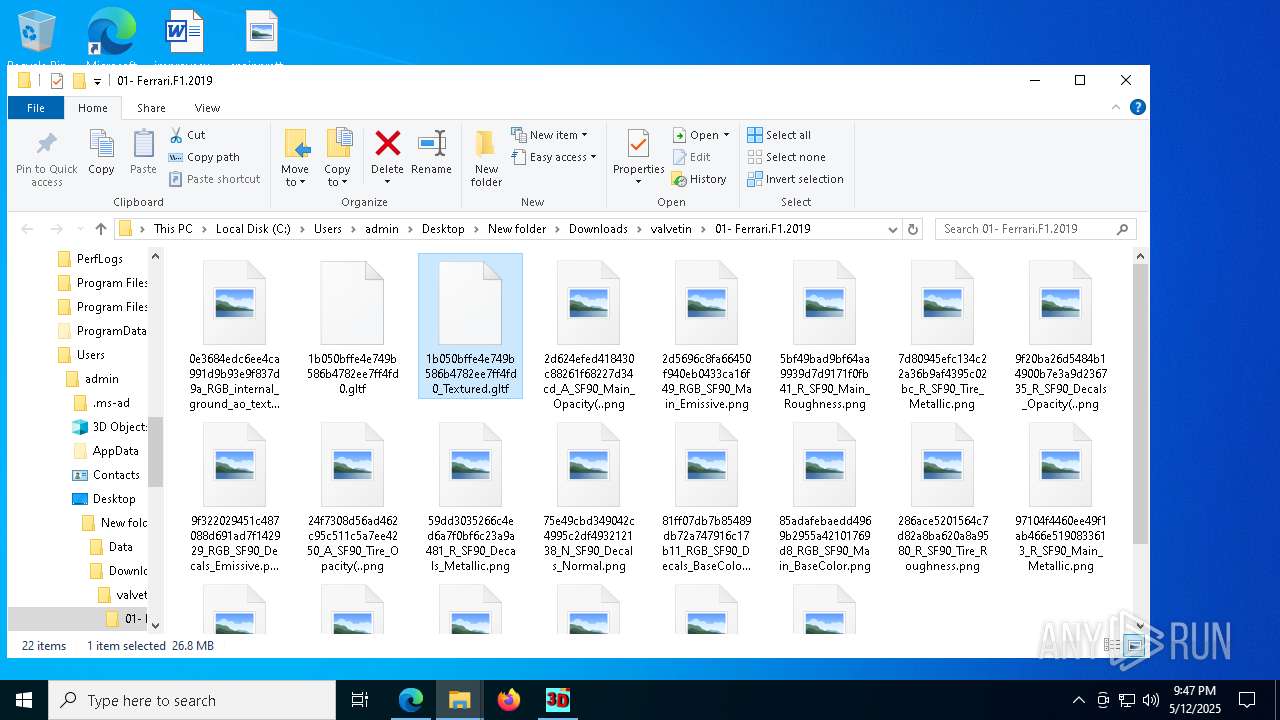Expand the address bar history dropdown

coord(893,229)
